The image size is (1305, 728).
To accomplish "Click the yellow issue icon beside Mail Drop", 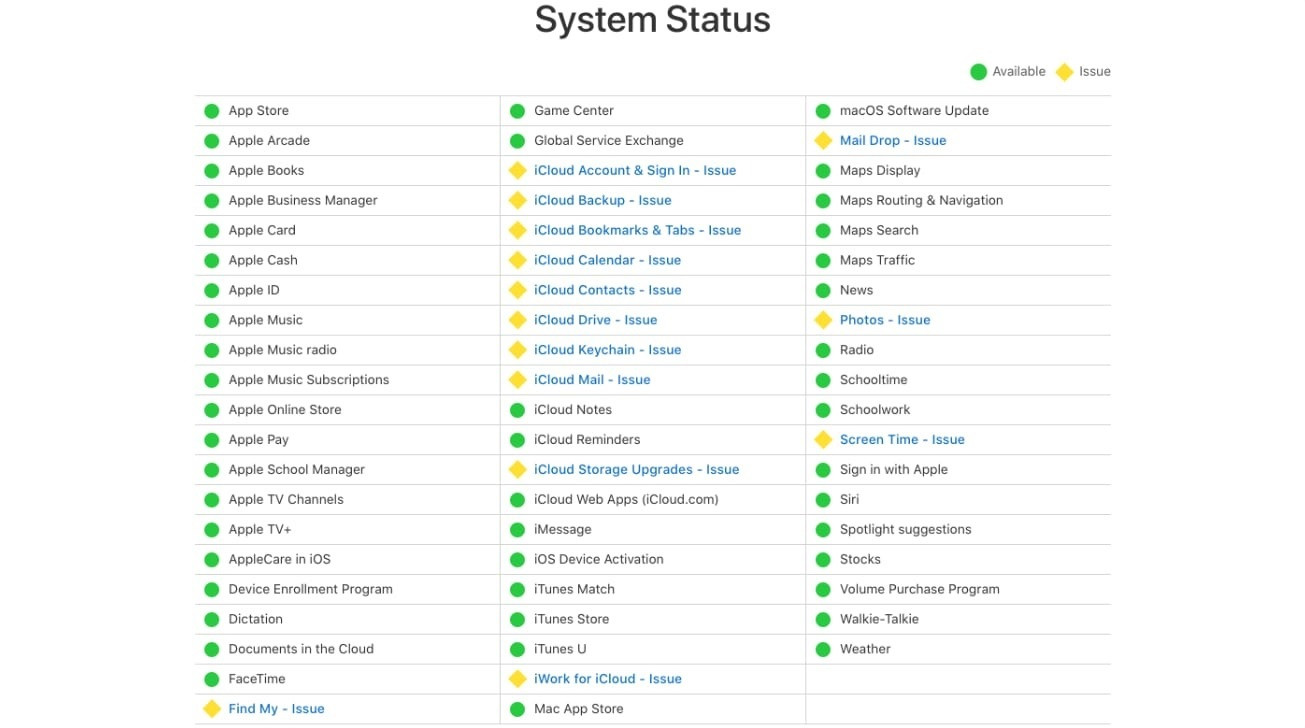I will (822, 140).
